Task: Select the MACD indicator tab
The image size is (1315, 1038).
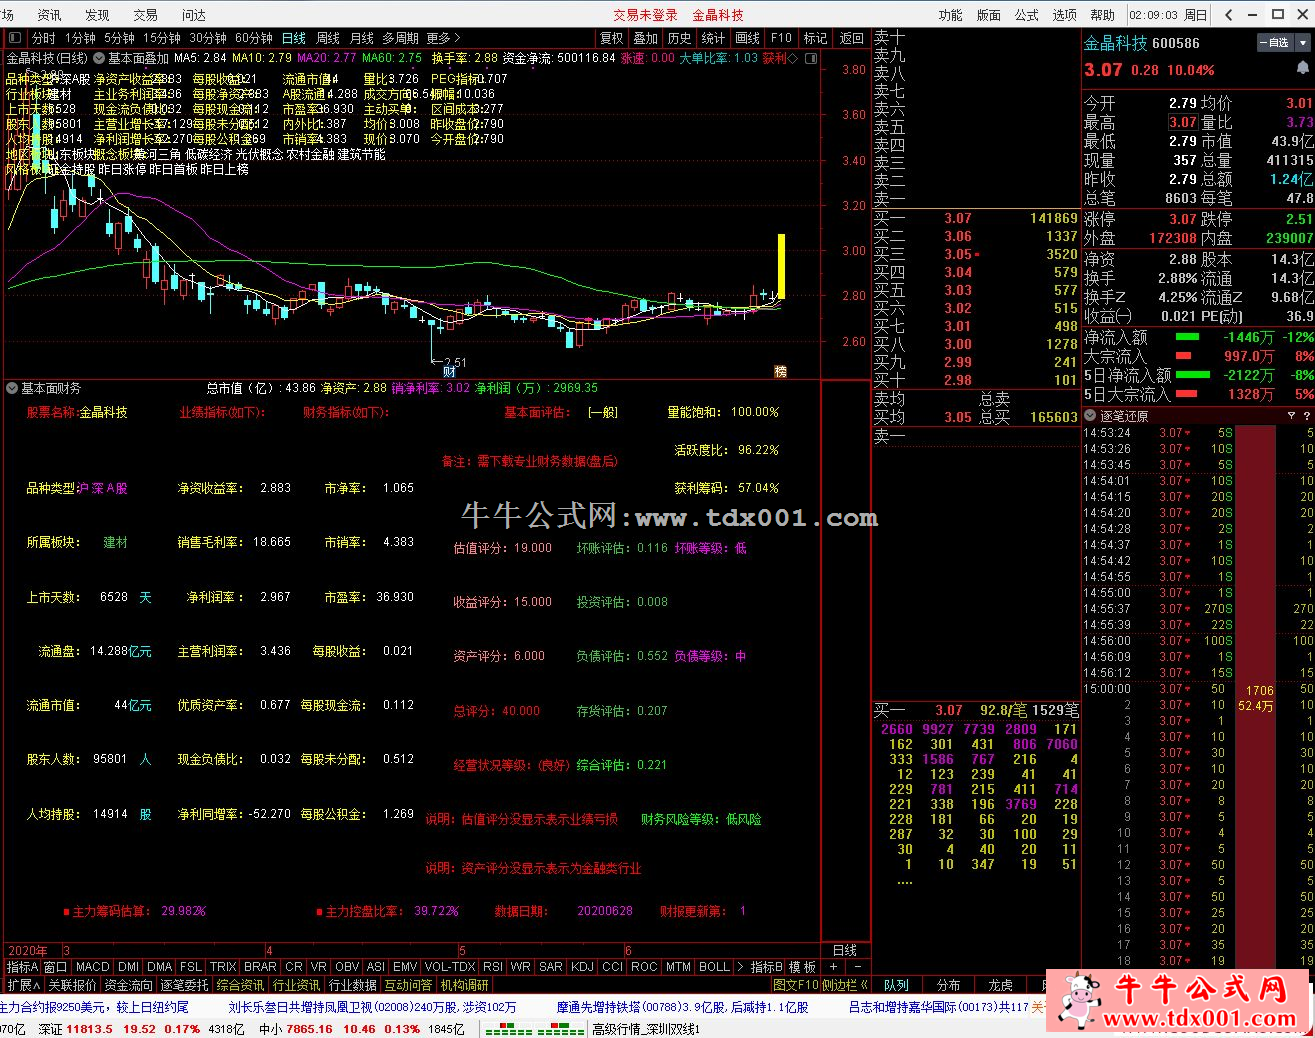Action: (92, 967)
